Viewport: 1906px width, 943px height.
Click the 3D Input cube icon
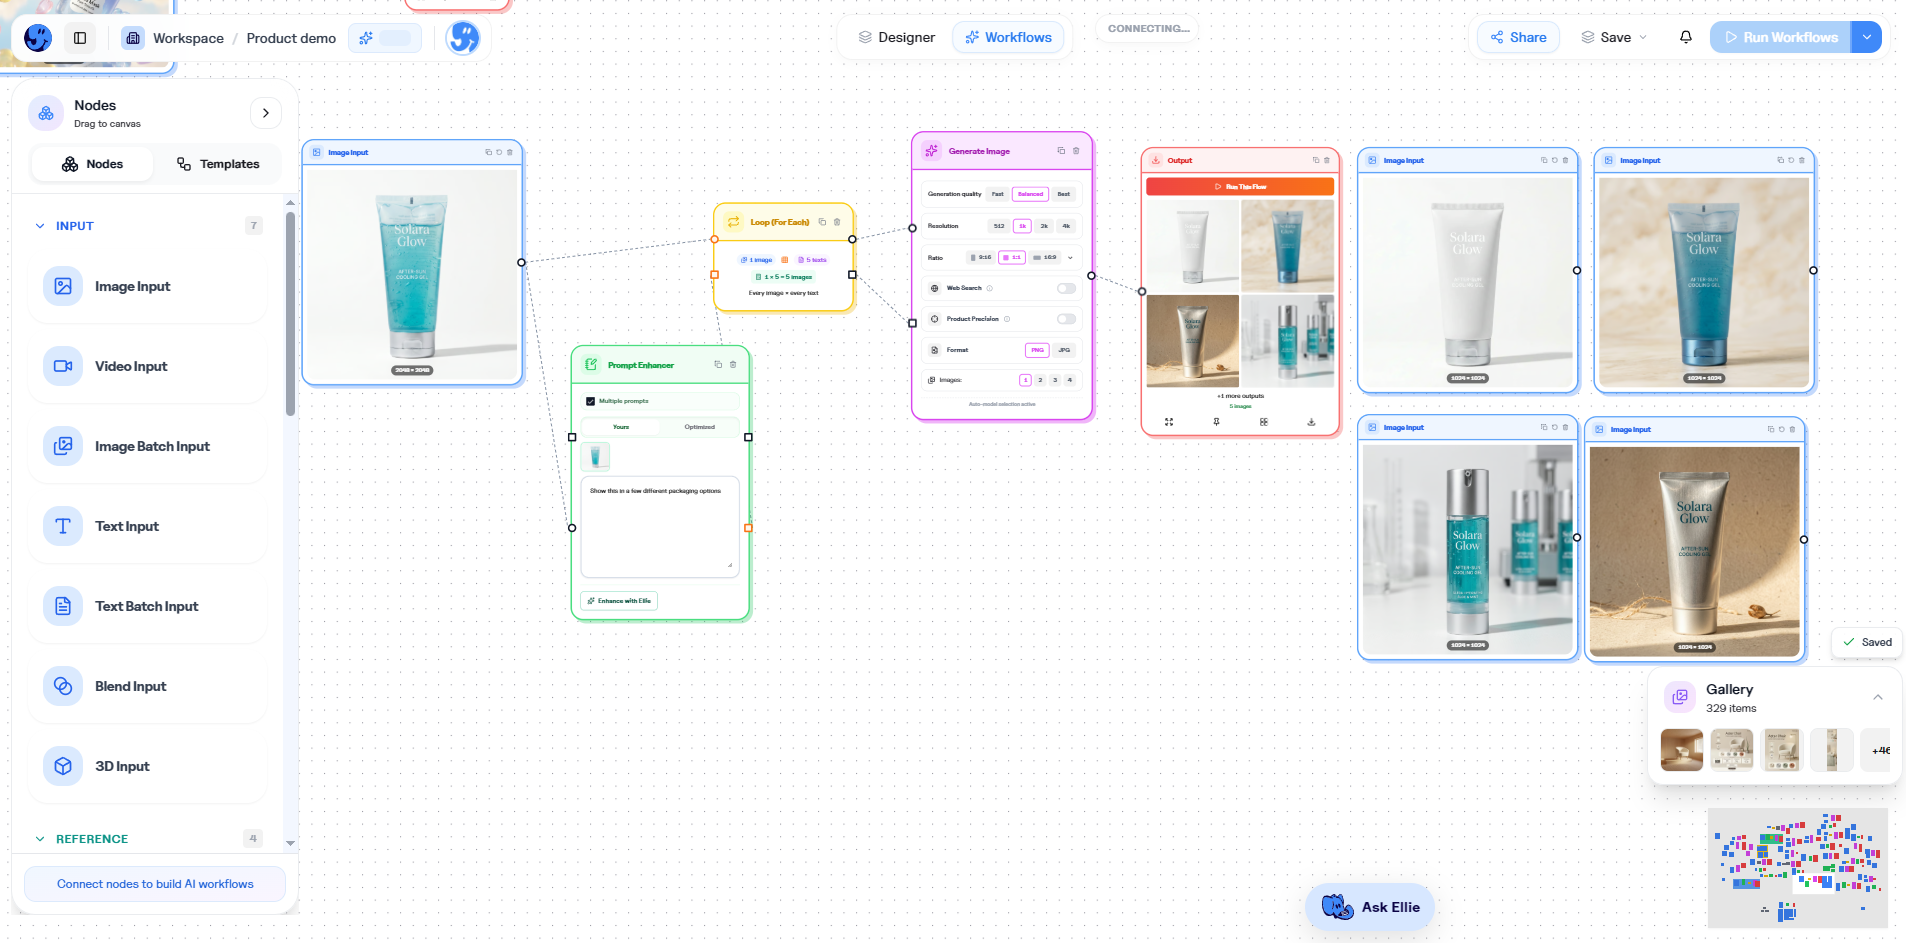[x=63, y=766]
